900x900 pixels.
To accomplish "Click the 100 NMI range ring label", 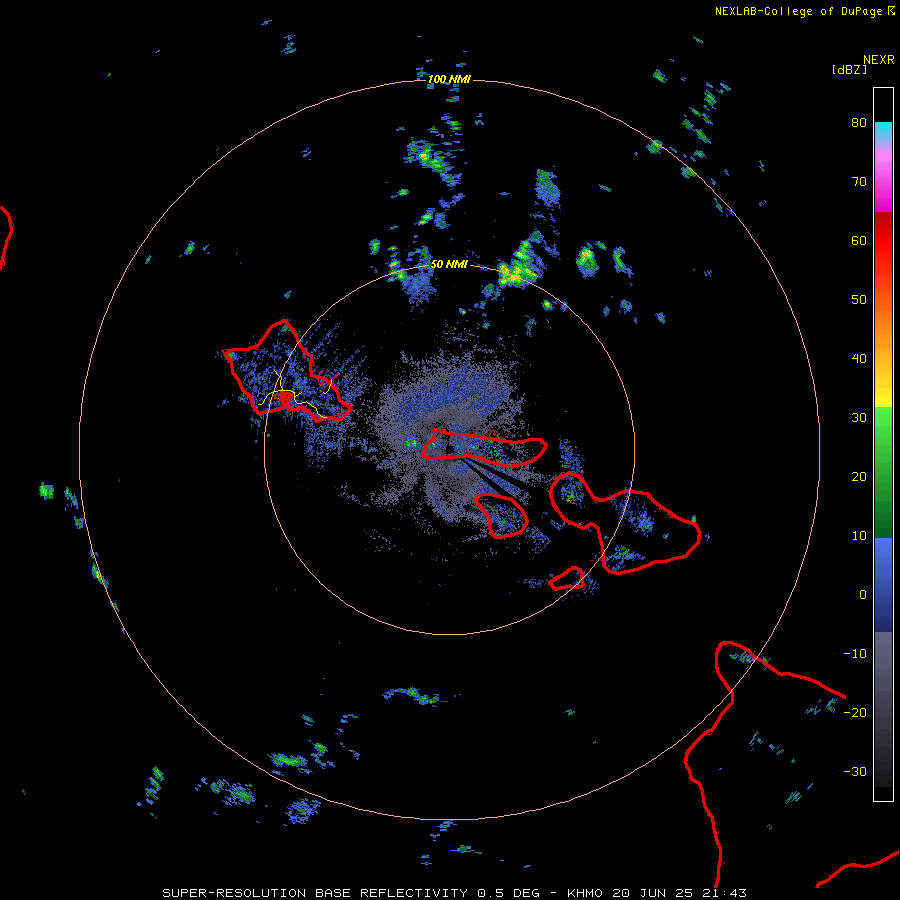I will pos(449,79).
